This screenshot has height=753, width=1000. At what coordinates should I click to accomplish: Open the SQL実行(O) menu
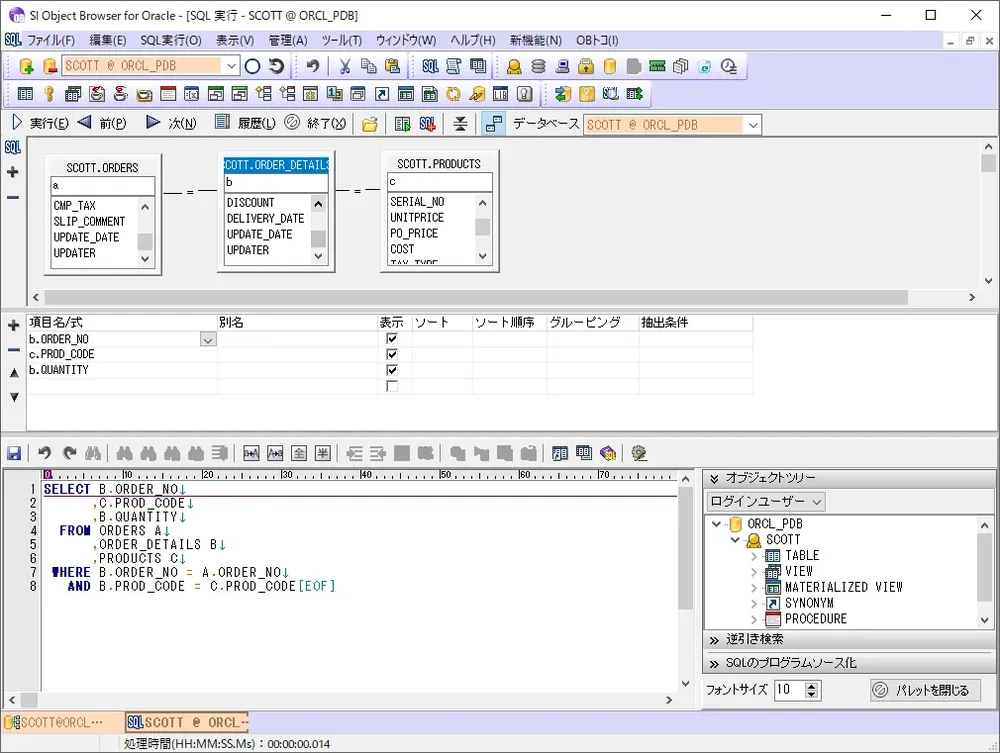click(x=171, y=40)
